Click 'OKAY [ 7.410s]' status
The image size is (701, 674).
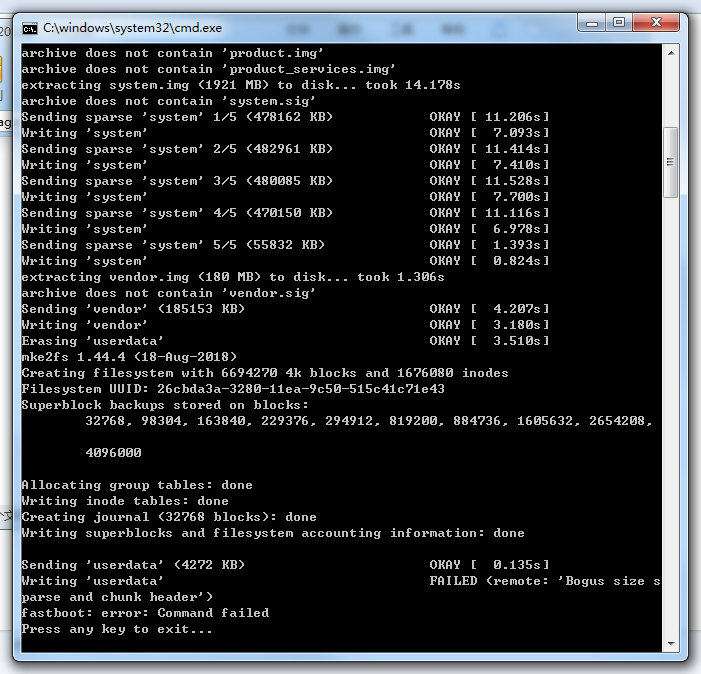489,165
